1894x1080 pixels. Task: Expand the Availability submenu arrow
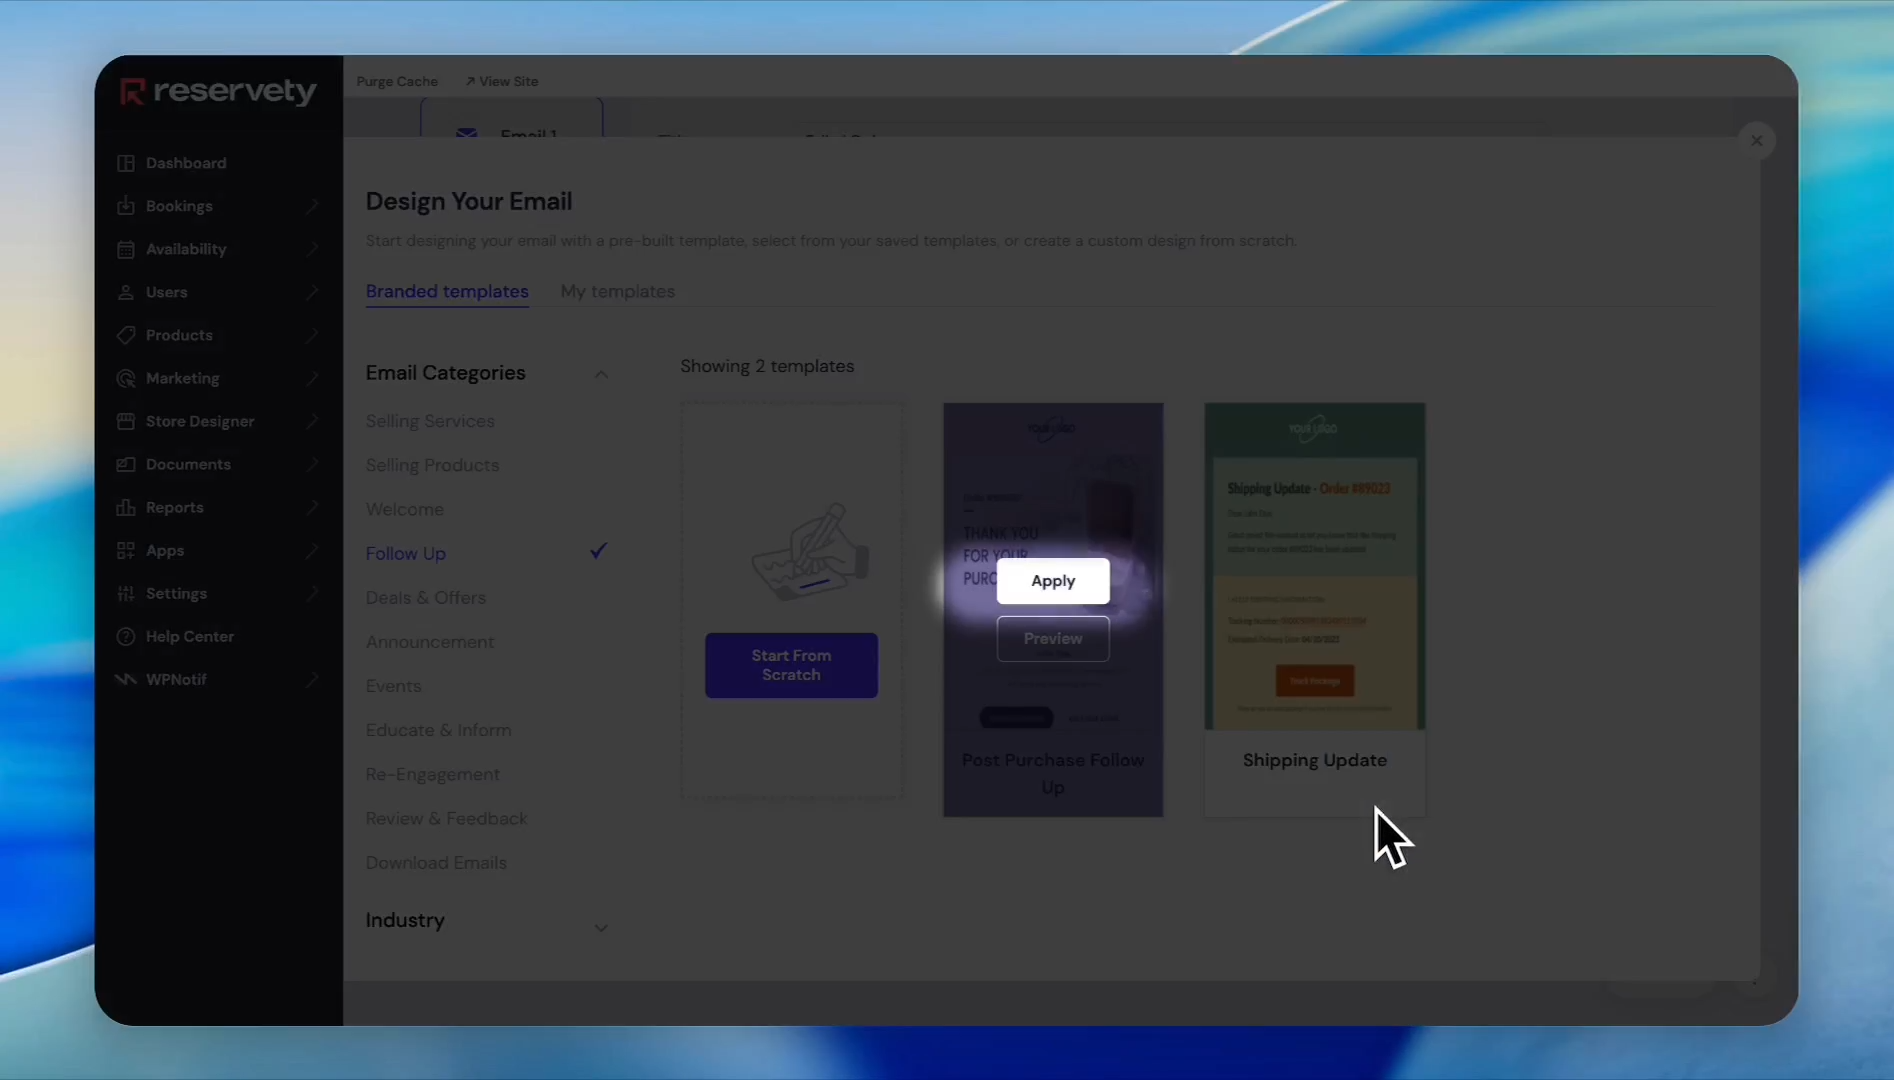pyautogui.click(x=312, y=249)
